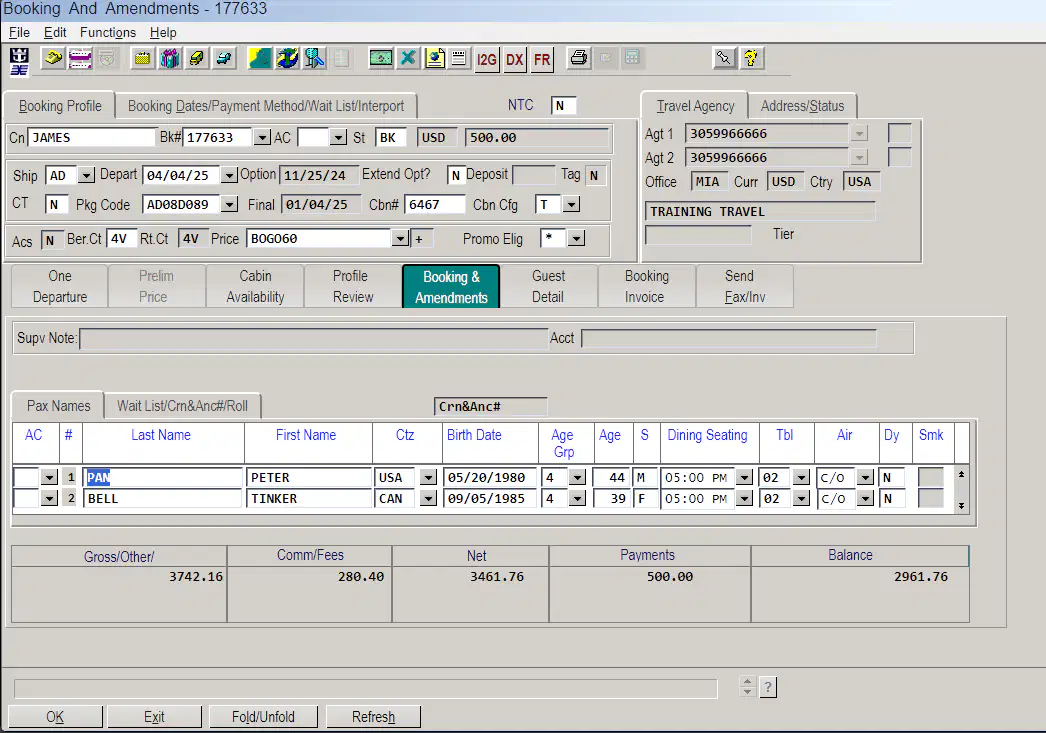The height and width of the screenshot is (733, 1046).
Task: Go to the Booking Invoice step
Action: [646, 286]
